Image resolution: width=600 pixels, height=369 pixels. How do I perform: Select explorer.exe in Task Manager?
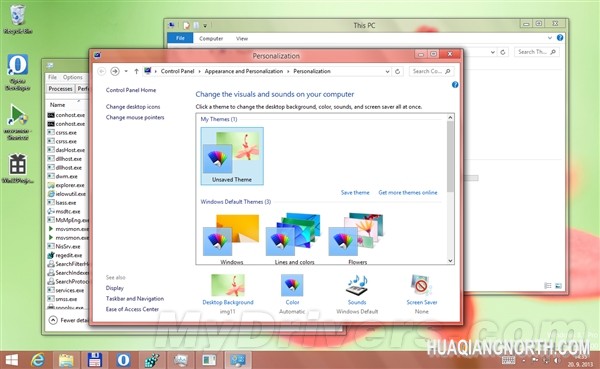click(x=67, y=185)
